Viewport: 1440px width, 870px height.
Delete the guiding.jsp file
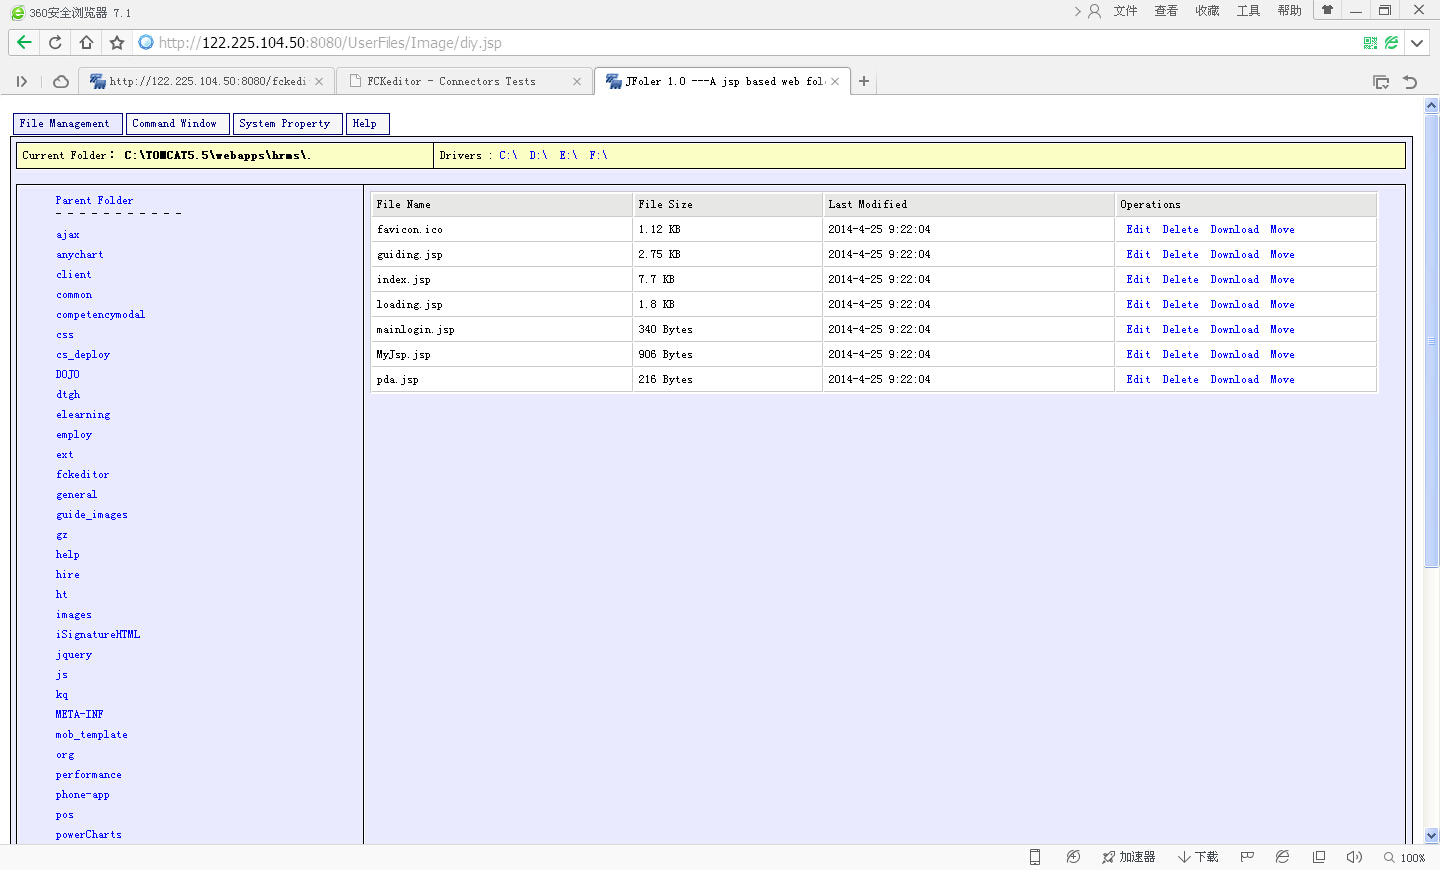click(1180, 255)
